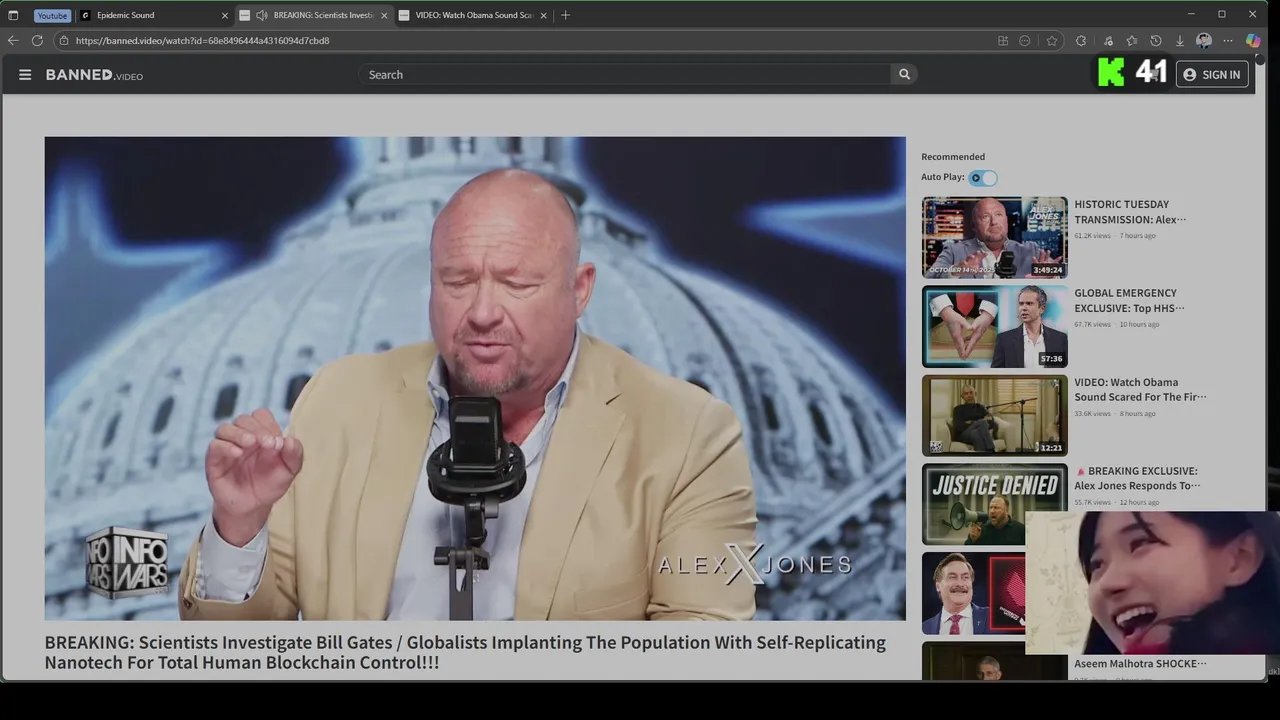Open browser history clock icon
The height and width of the screenshot is (720, 1280).
point(1156,41)
